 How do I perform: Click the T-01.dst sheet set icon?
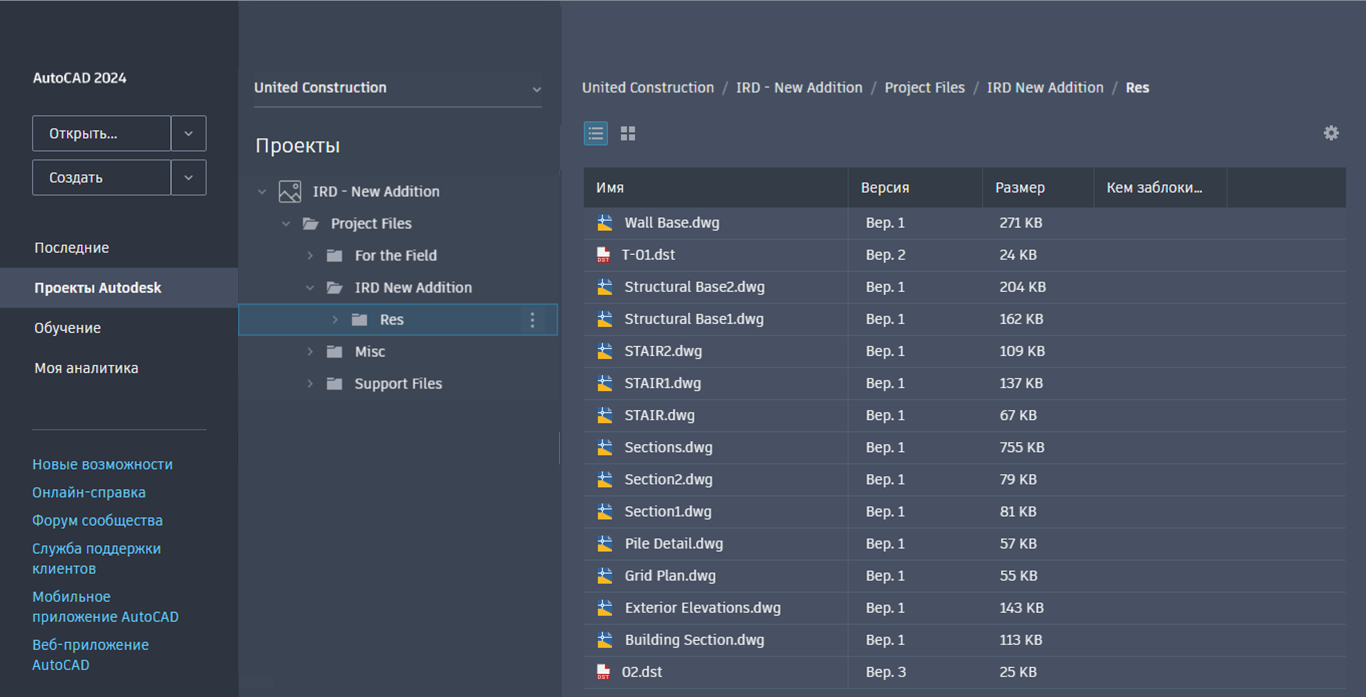603,255
